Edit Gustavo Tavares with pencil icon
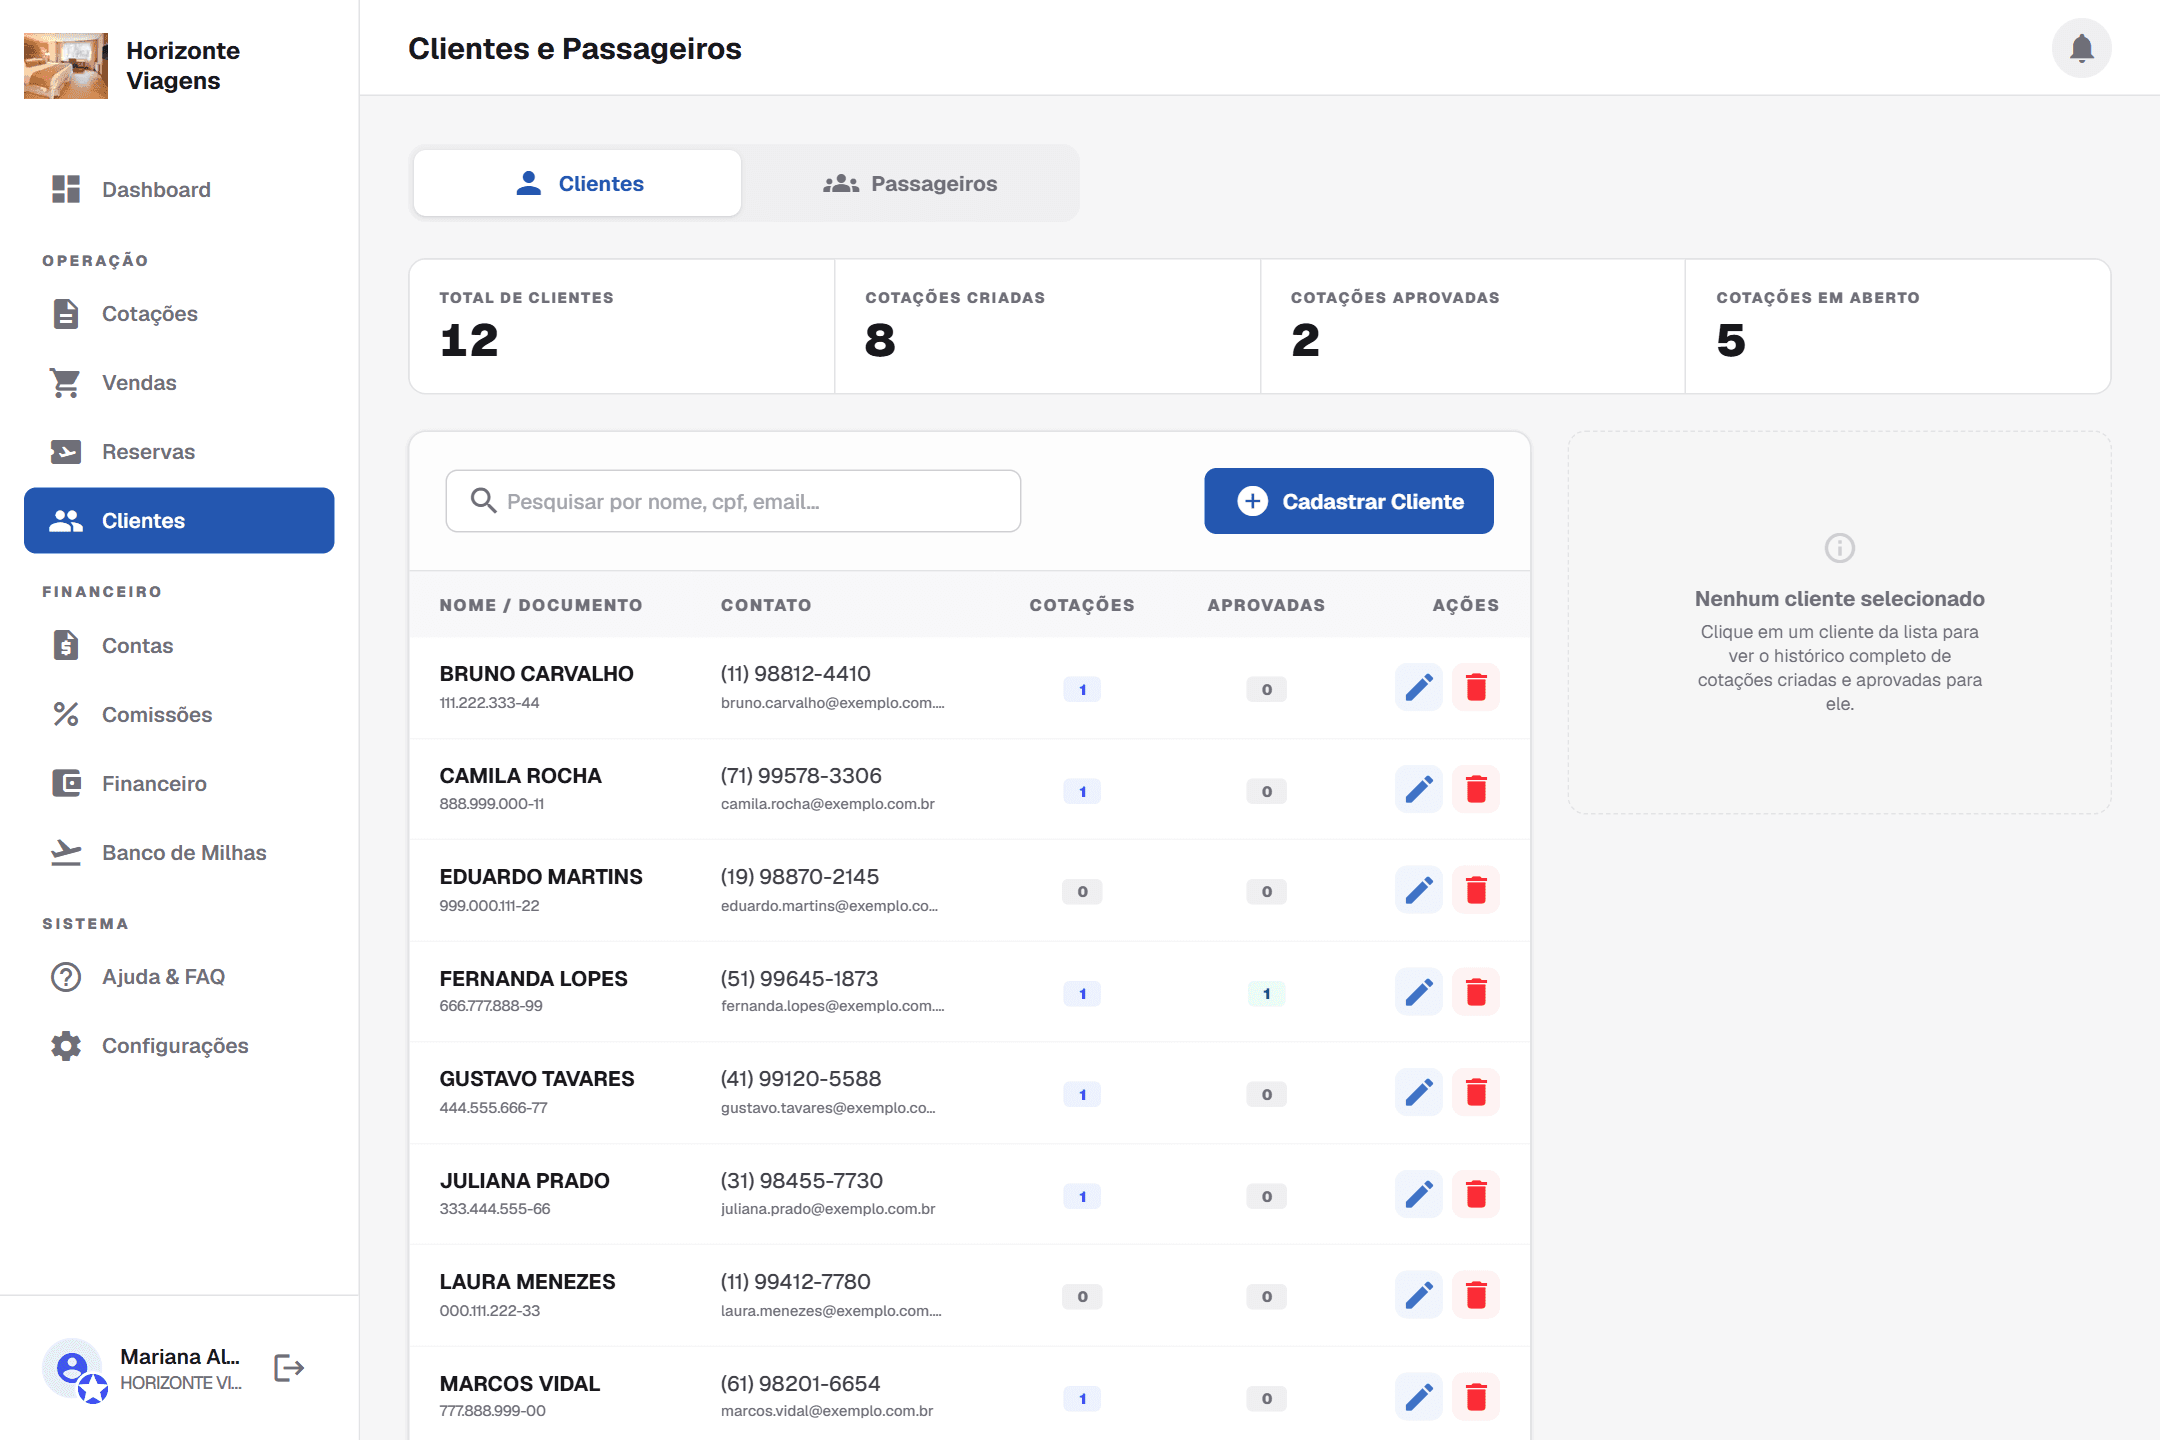 point(1419,1092)
